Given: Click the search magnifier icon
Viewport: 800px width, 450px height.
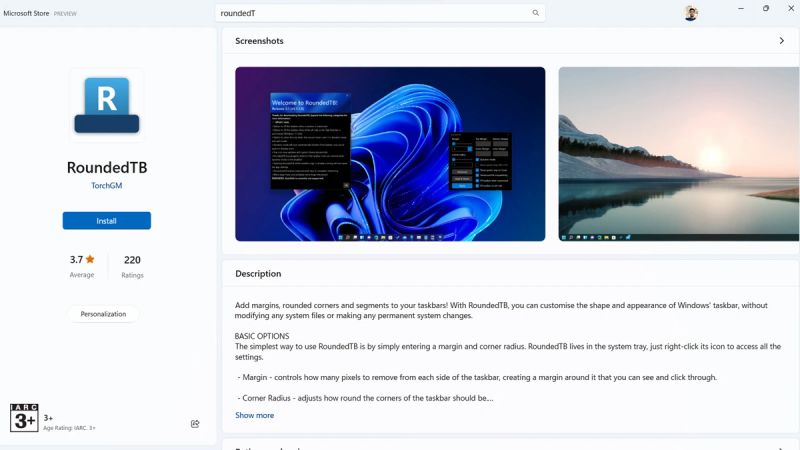Looking at the screenshot, I should pos(535,13).
